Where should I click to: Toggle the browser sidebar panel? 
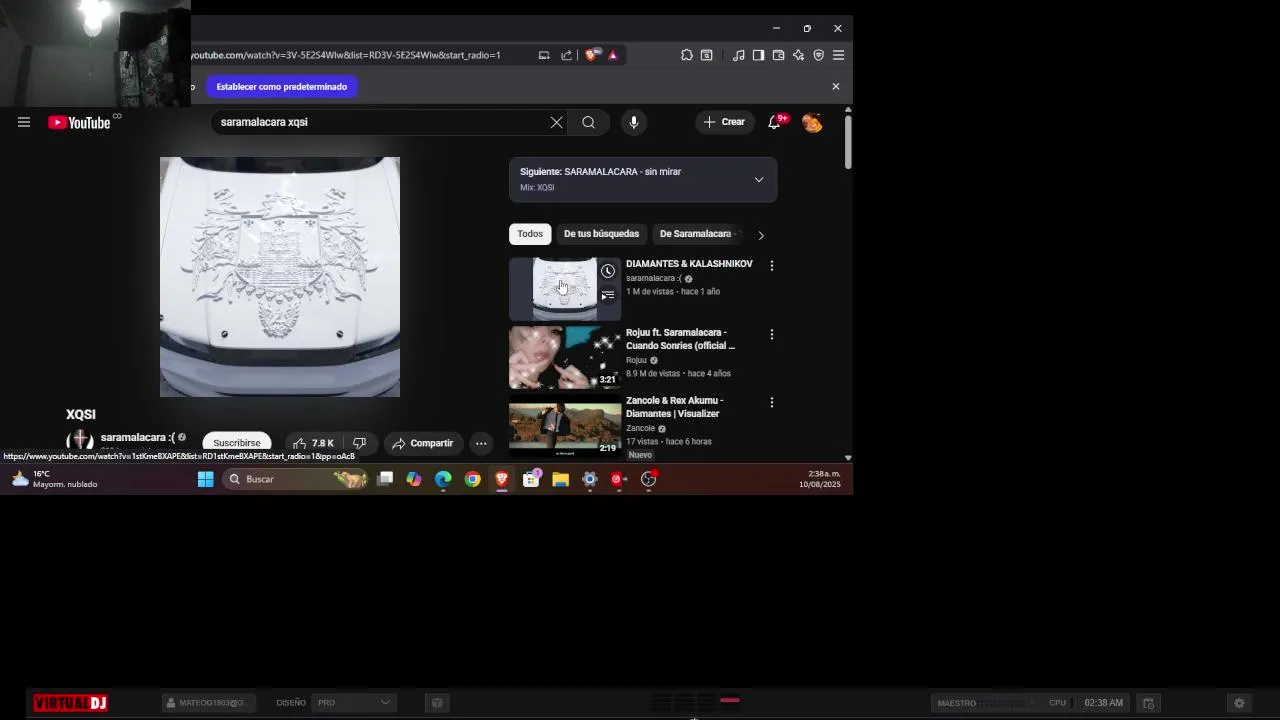pos(758,55)
